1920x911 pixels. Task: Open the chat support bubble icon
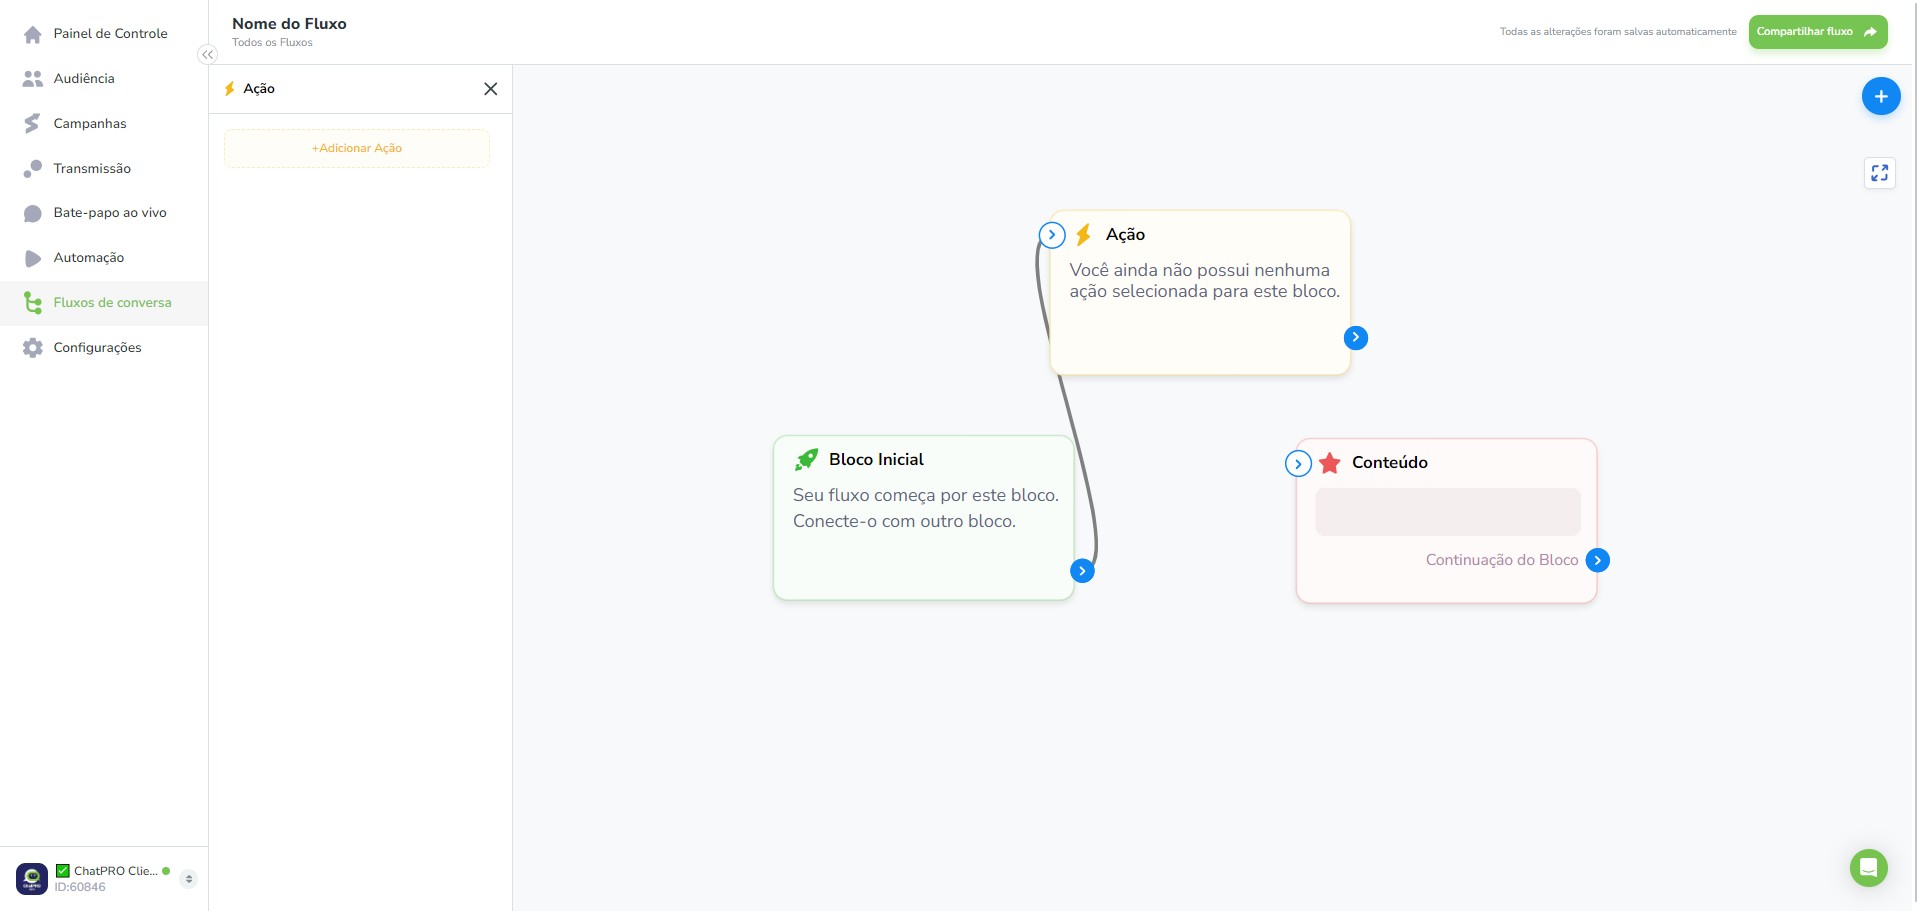[x=1868, y=867]
